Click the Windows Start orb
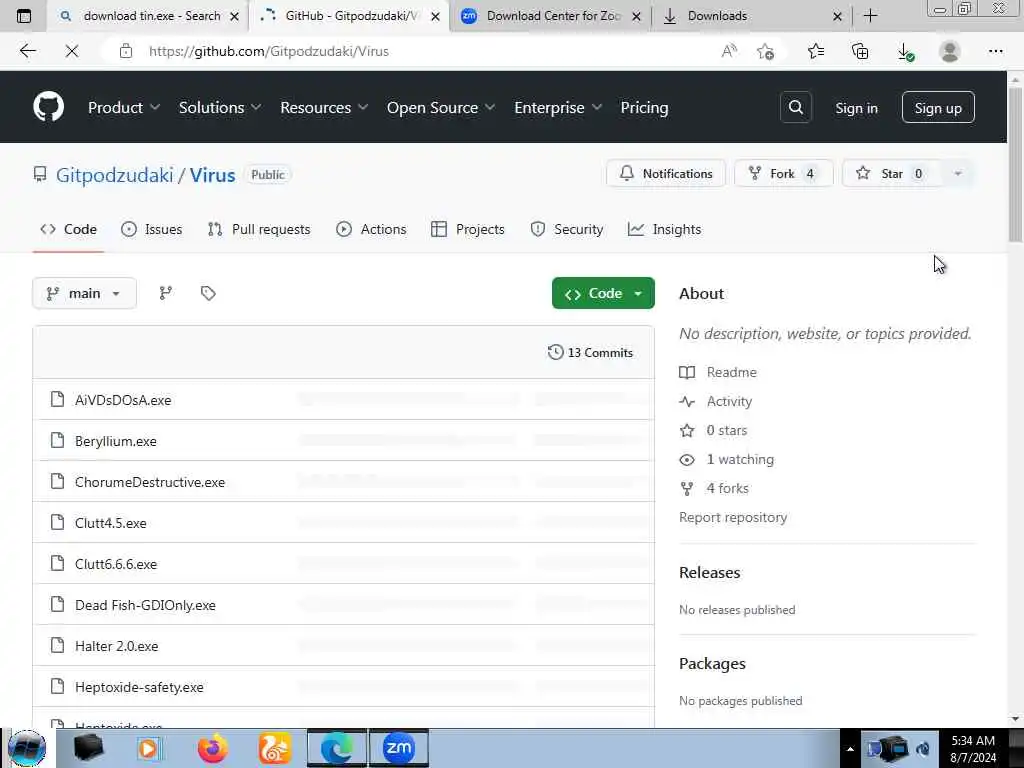 pos(27,748)
